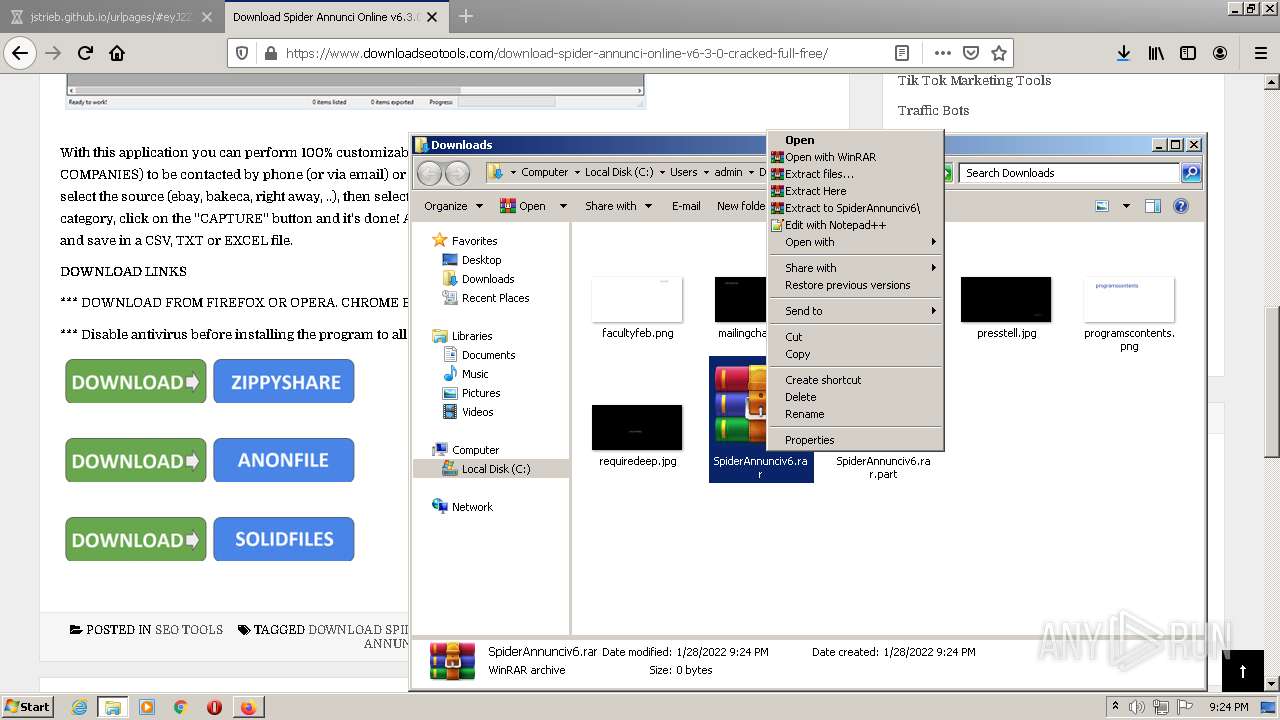The width and height of the screenshot is (1280, 720).
Task: Choose Rename in context menu
Action: pyautogui.click(x=856, y=414)
